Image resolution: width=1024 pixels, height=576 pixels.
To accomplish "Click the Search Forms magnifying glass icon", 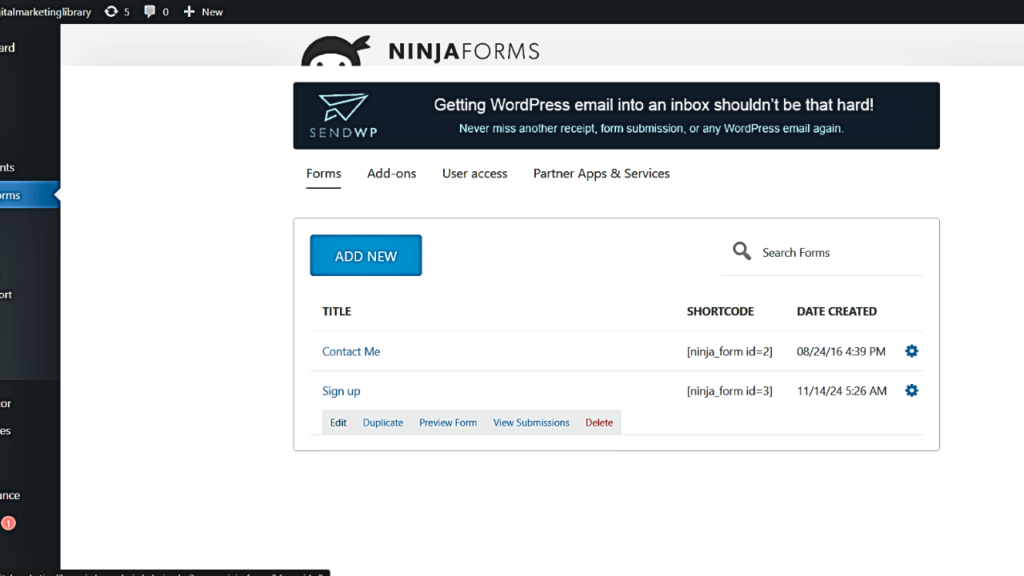I will [x=741, y=251].
